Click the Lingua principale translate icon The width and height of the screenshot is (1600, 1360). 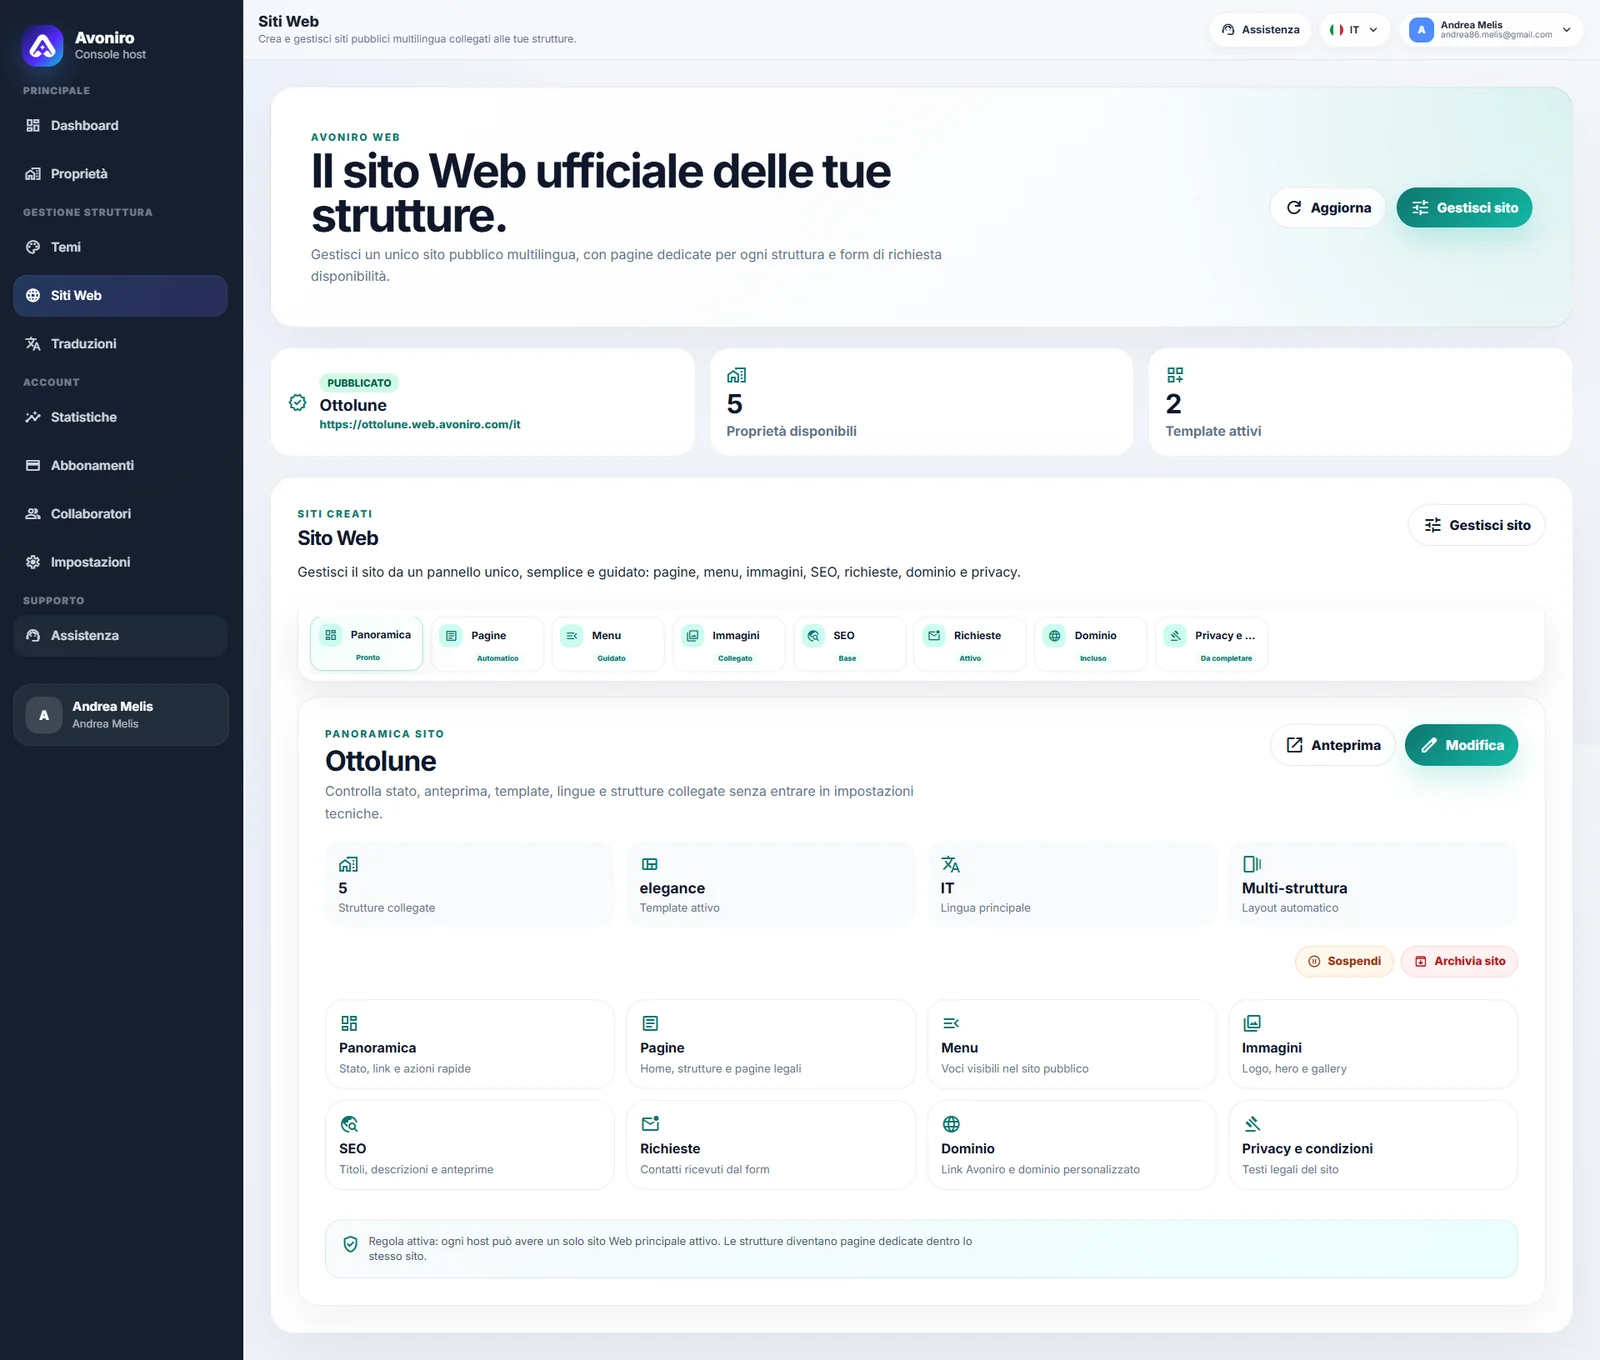point(951,864)
